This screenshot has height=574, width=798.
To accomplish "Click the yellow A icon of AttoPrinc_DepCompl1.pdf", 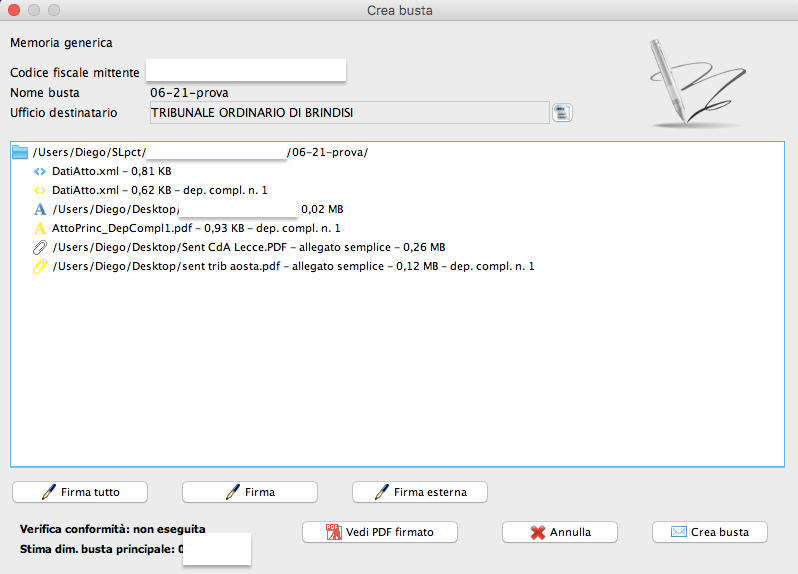I will [x=40, y=228].
